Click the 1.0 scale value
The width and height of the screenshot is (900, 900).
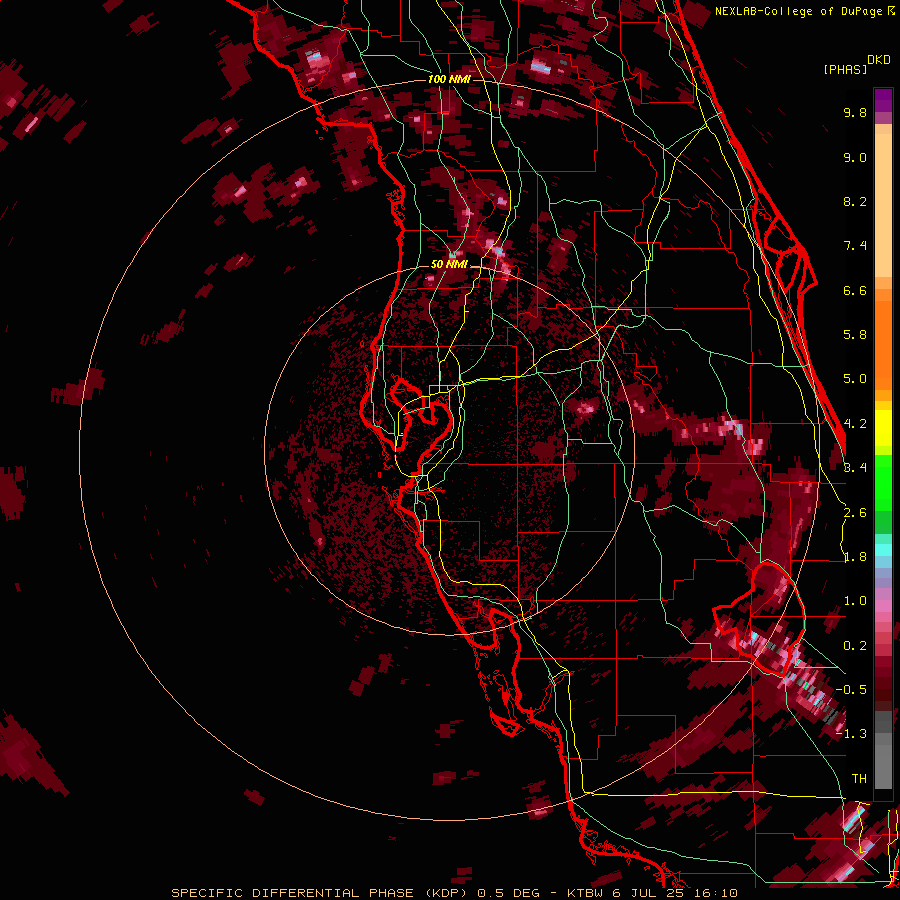(x=855, y=601)
